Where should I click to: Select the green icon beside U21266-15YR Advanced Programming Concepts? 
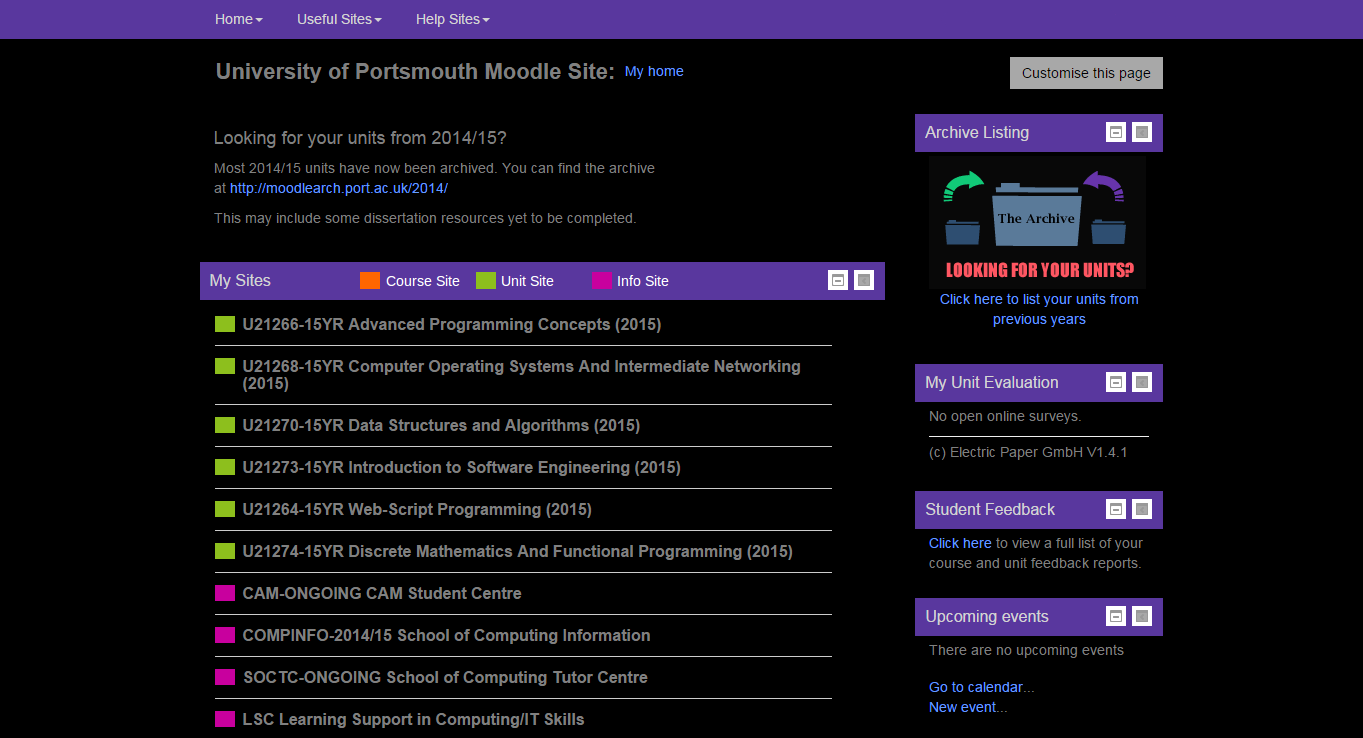[224, 323]
